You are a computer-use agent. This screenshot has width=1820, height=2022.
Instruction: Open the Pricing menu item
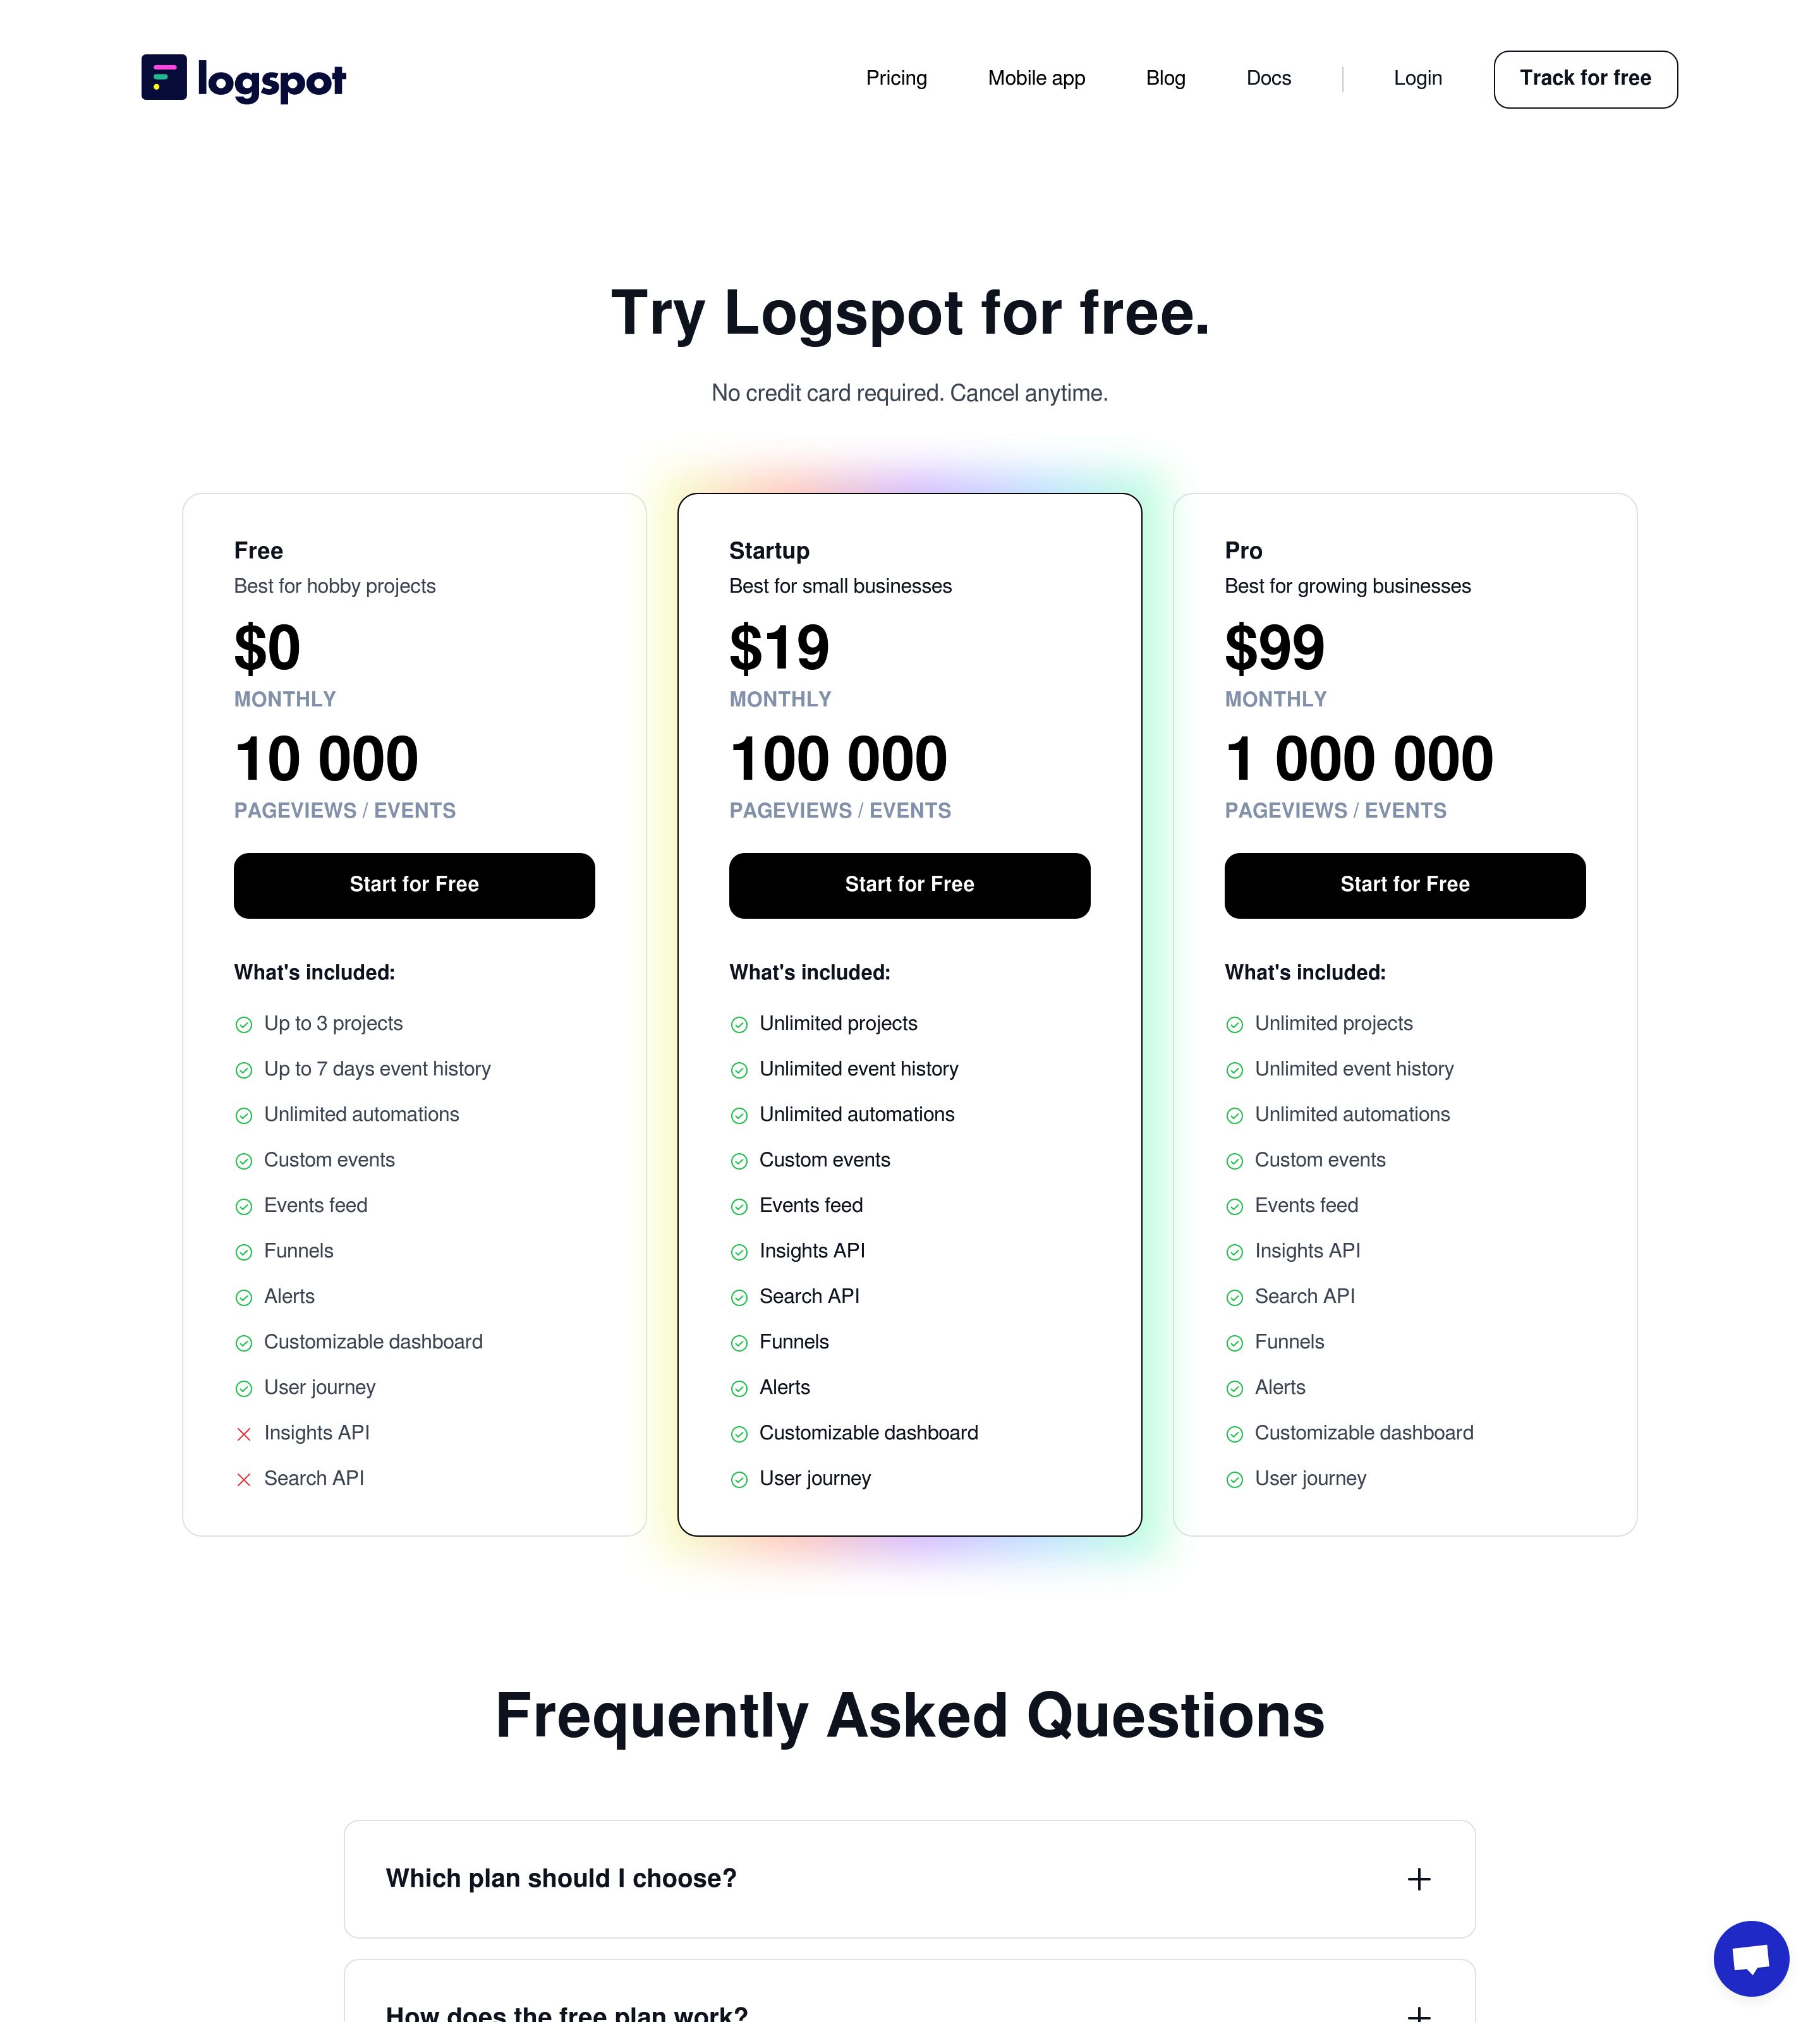click(896, 78)
